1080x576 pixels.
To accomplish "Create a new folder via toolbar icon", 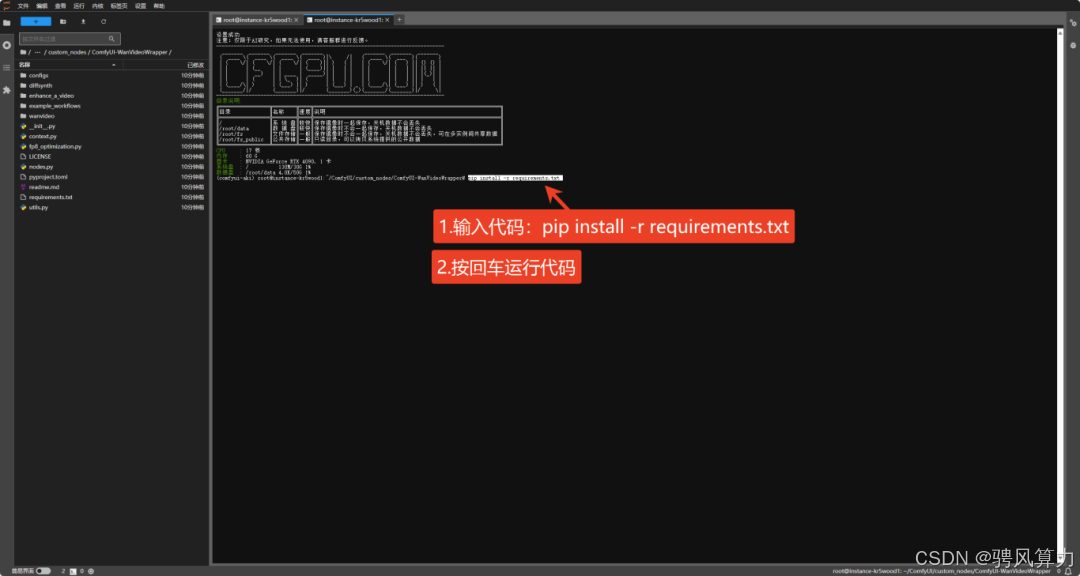I will pyautogui.click(x=63, y=21).
